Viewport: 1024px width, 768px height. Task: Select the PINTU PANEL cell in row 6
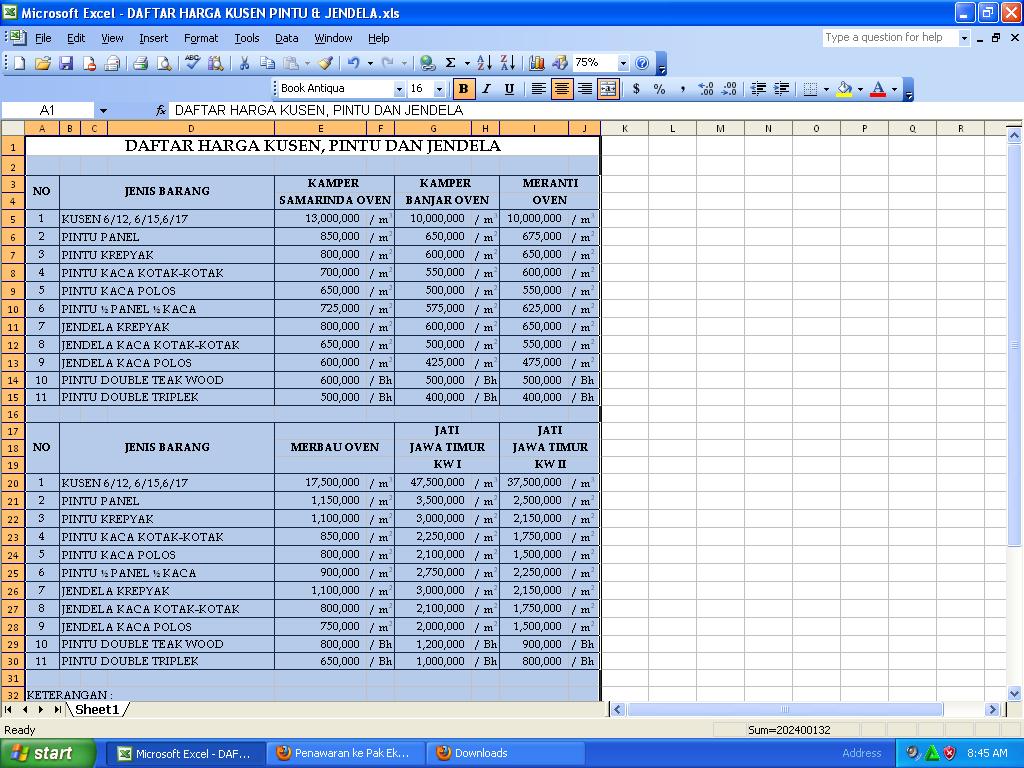coord(167,236)
